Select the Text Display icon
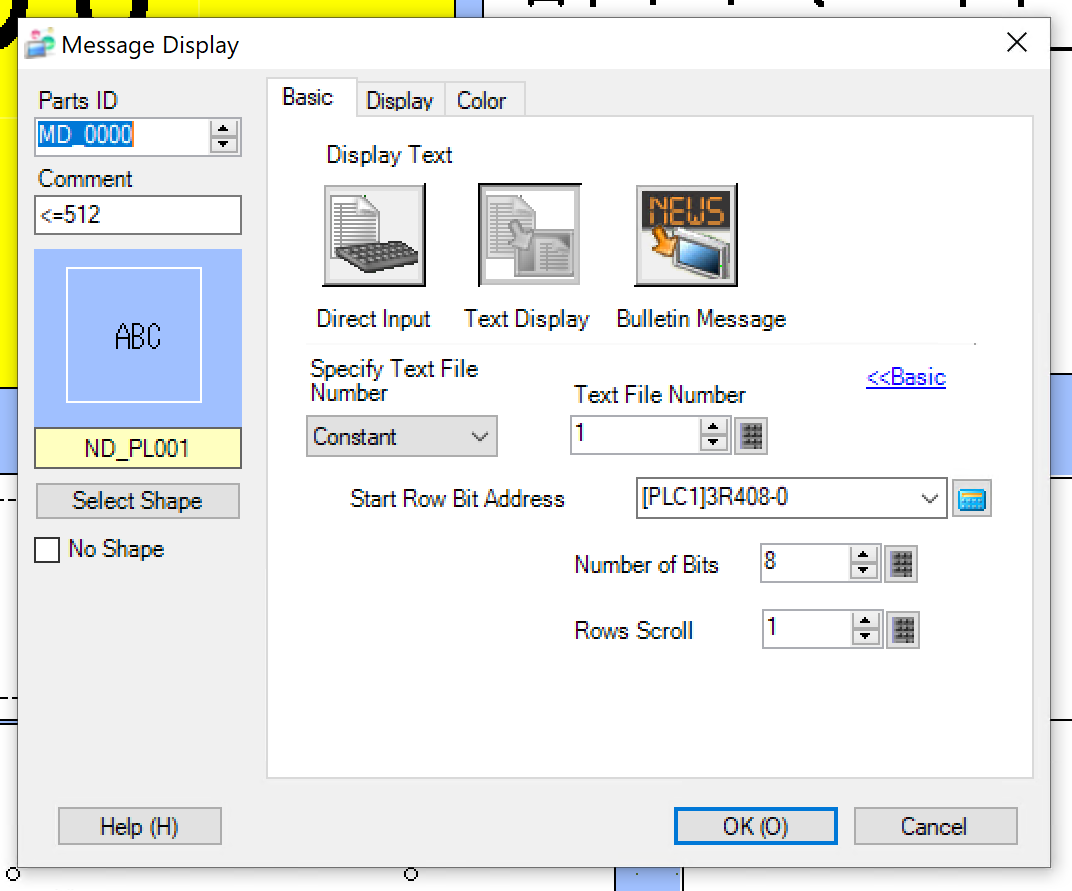This screenshot has width=1072, height=891. (529, 236)
